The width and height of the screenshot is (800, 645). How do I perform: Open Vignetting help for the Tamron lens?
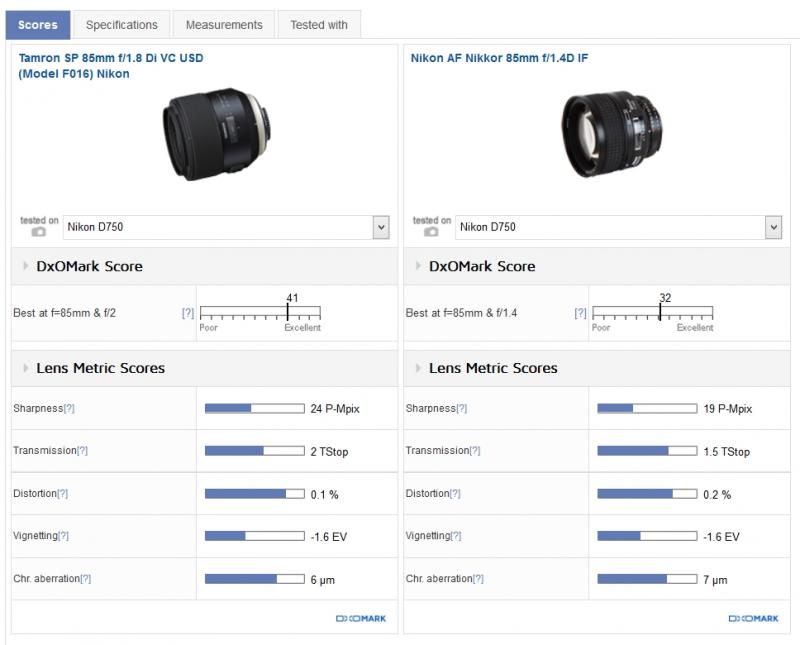(x=63, y=536)
